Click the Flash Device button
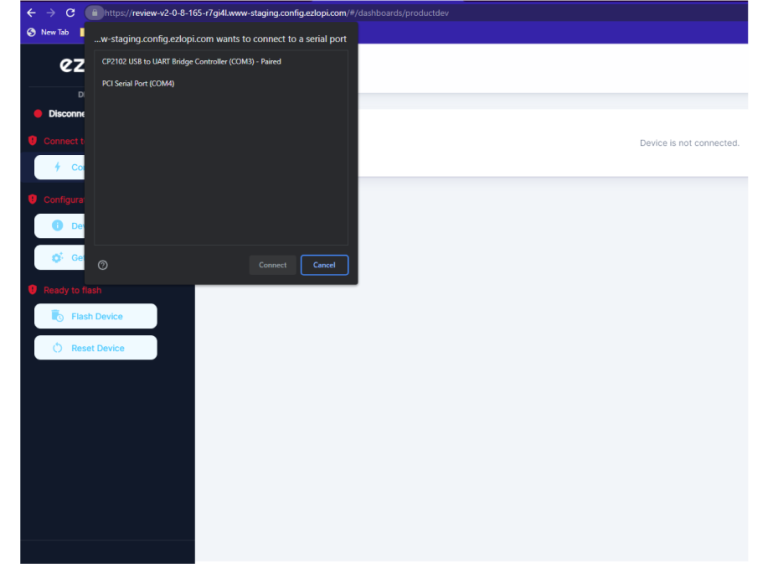Image resolution: width=768 pixels, height=564 pixels. 96,316
